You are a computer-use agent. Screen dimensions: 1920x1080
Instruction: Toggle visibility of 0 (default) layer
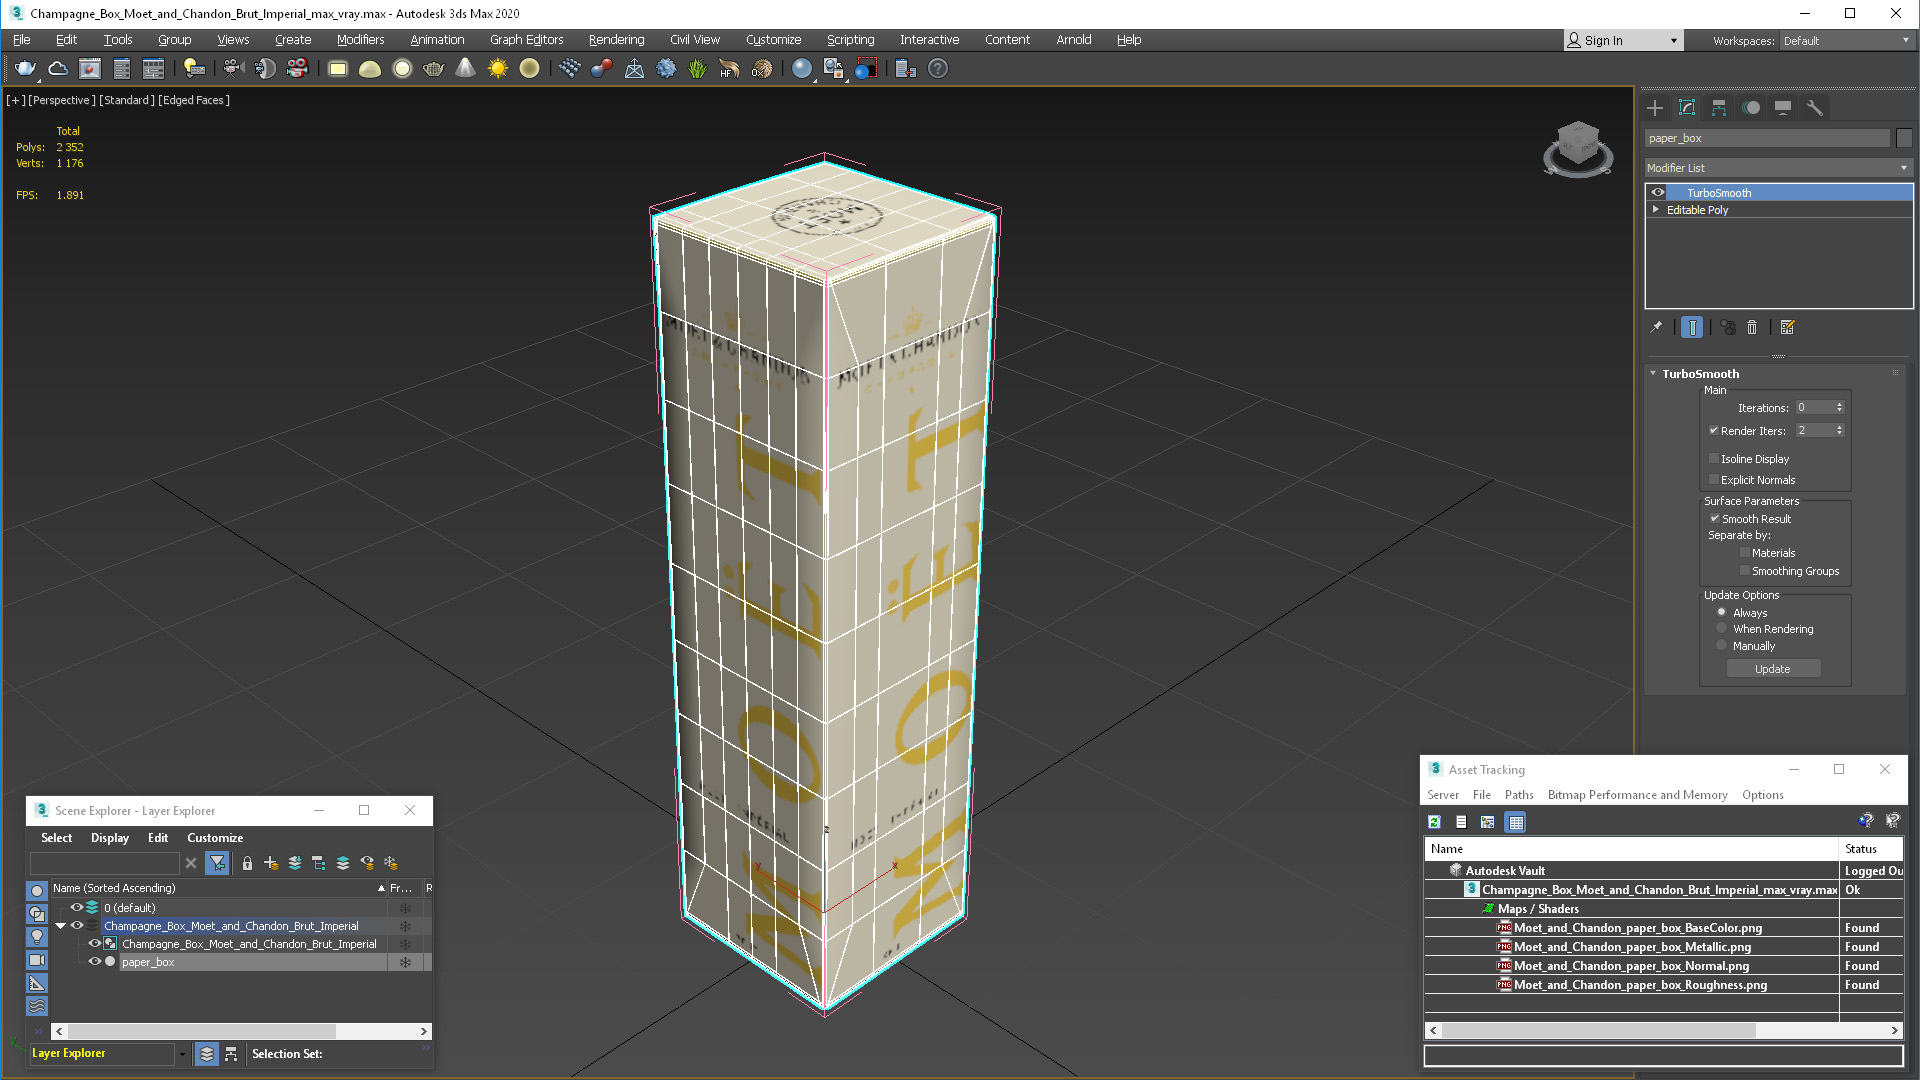click(76, 908)
